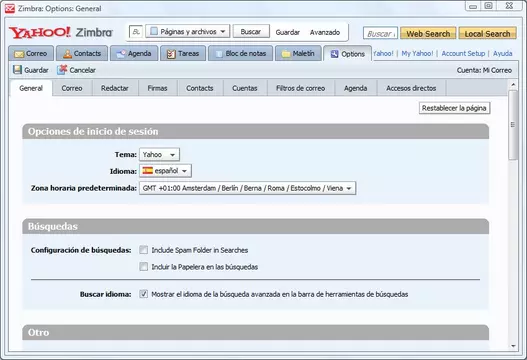This screenshot has height=360, width=527.
Task: Click the Bloc de notas notebook icon
Action: [219, 54]
